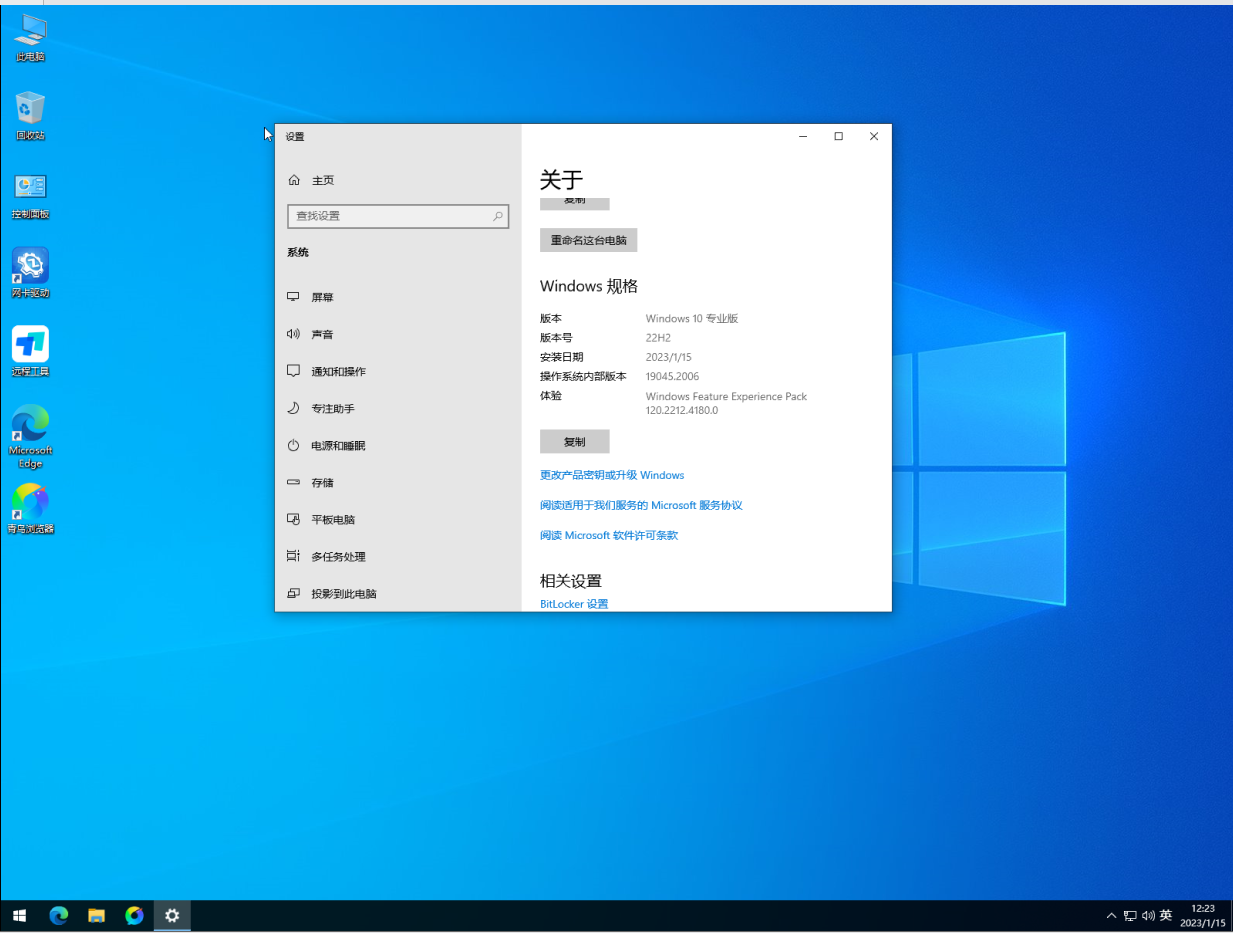The image size is (1233, 933).
Task: Click the Settings gear taskbar button
Action: click(x=172, y=915)
